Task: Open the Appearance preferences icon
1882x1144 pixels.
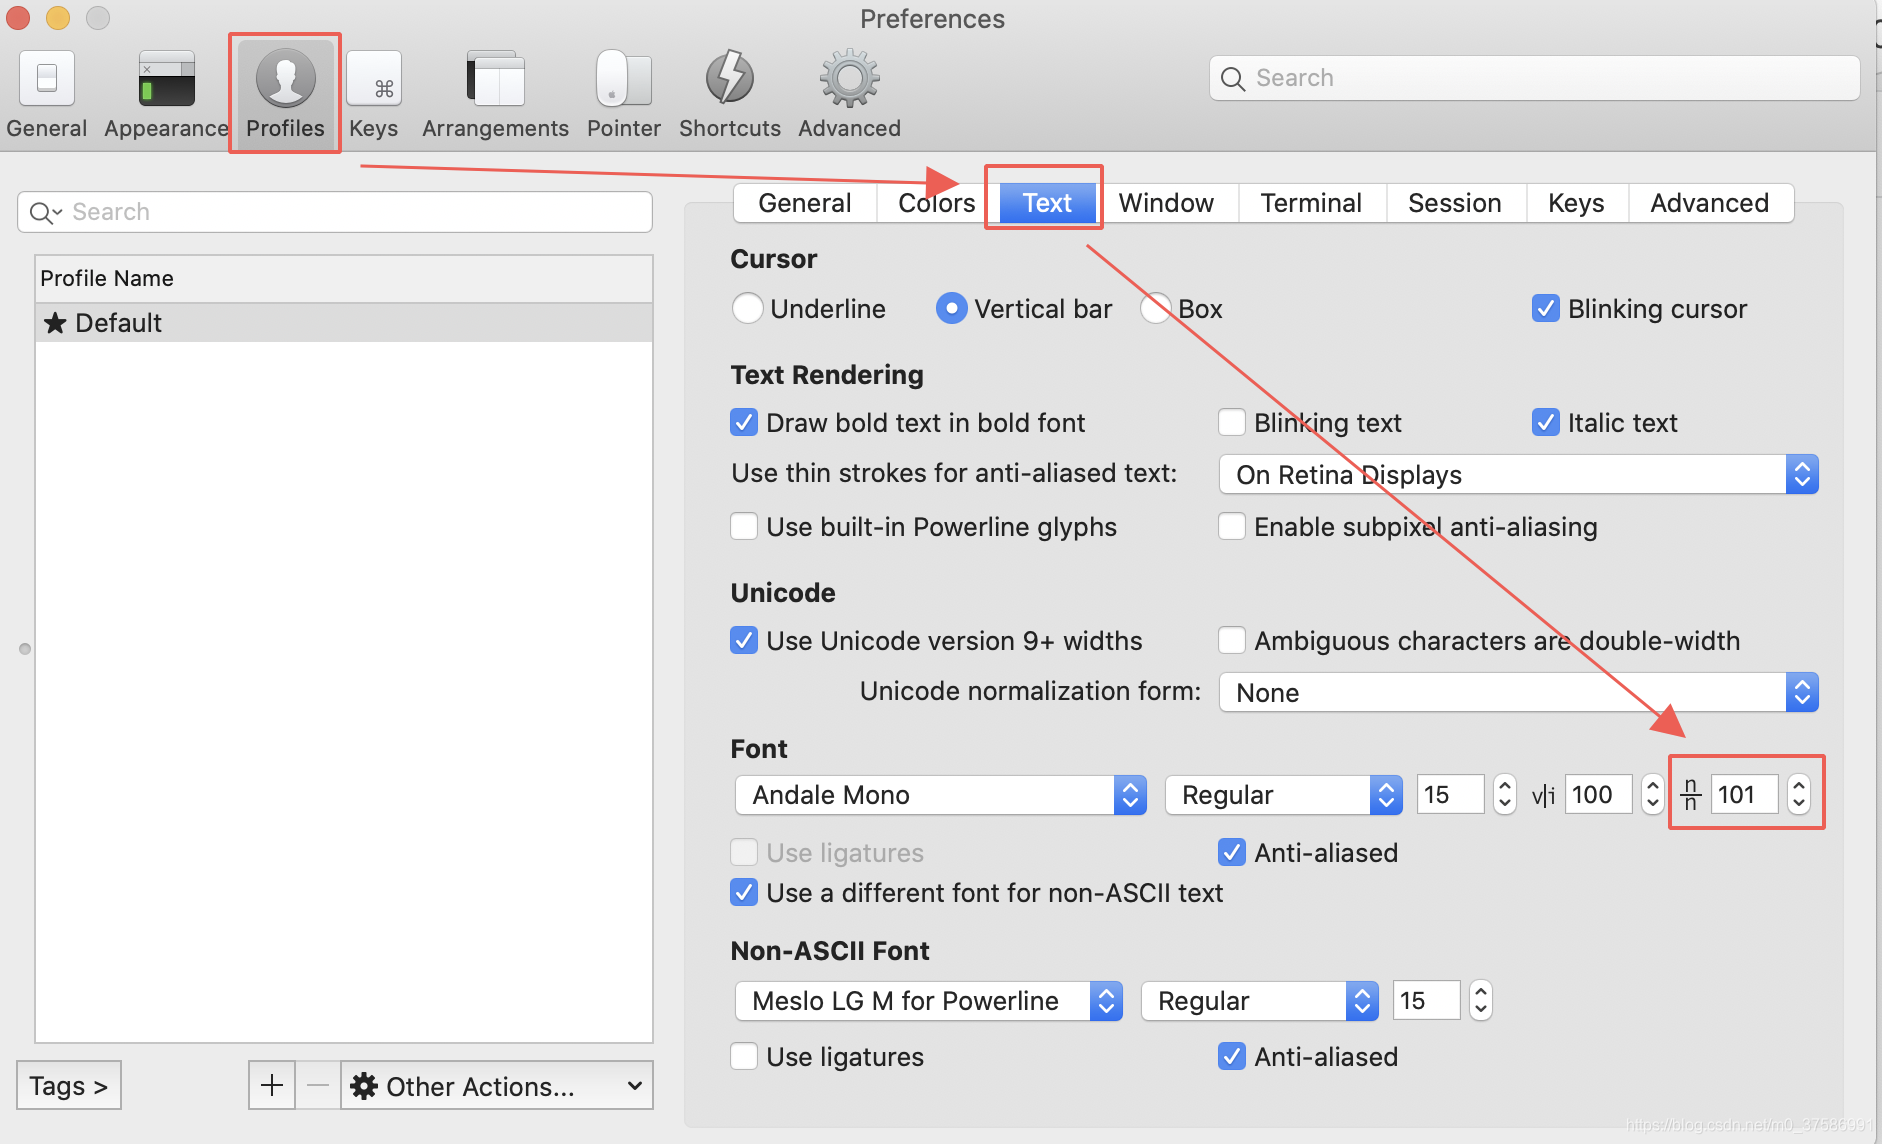Action: coord(166,78)
